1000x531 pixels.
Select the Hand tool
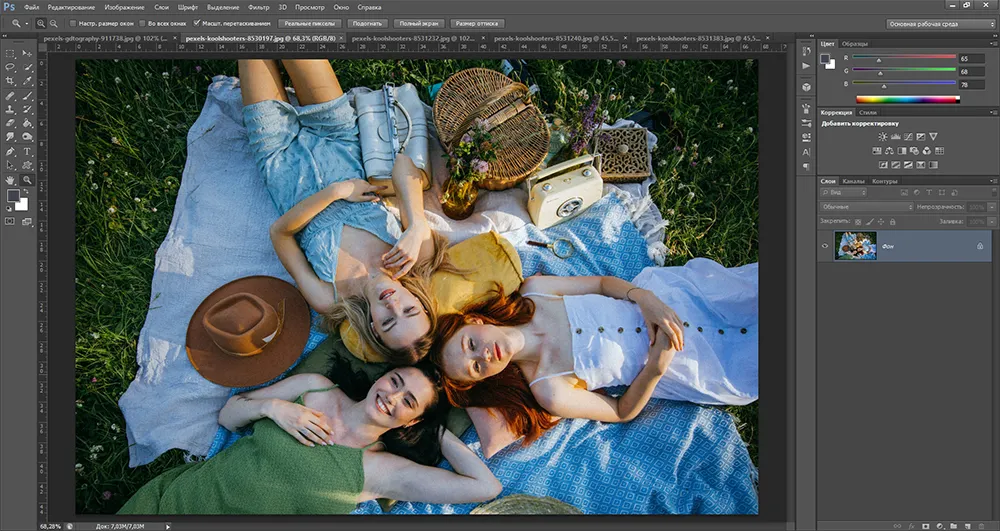click(x=10, y=180)
